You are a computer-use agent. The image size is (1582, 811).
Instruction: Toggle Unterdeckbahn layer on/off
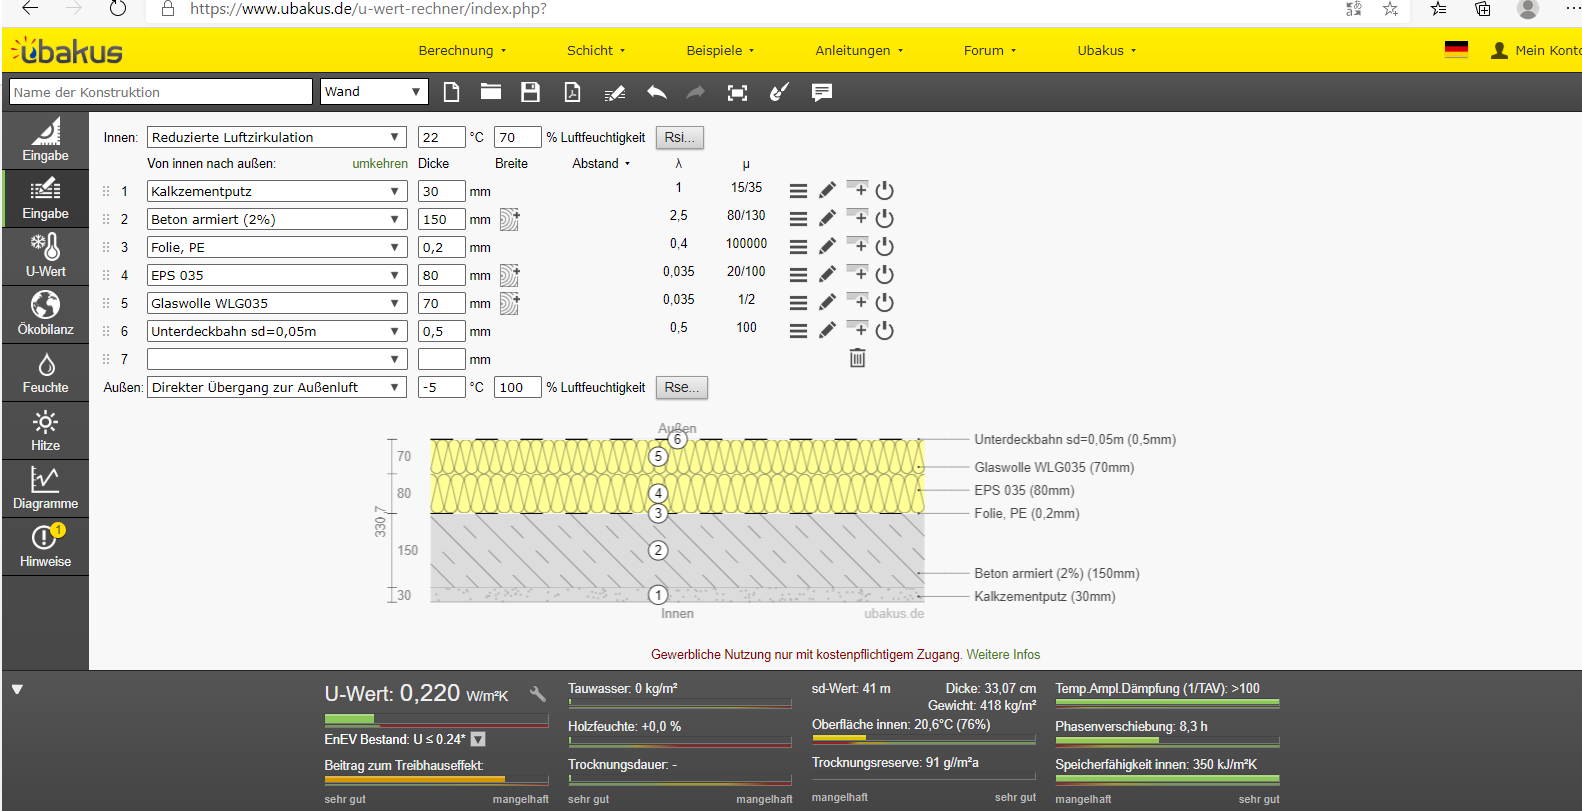click(x=884, y=330)
